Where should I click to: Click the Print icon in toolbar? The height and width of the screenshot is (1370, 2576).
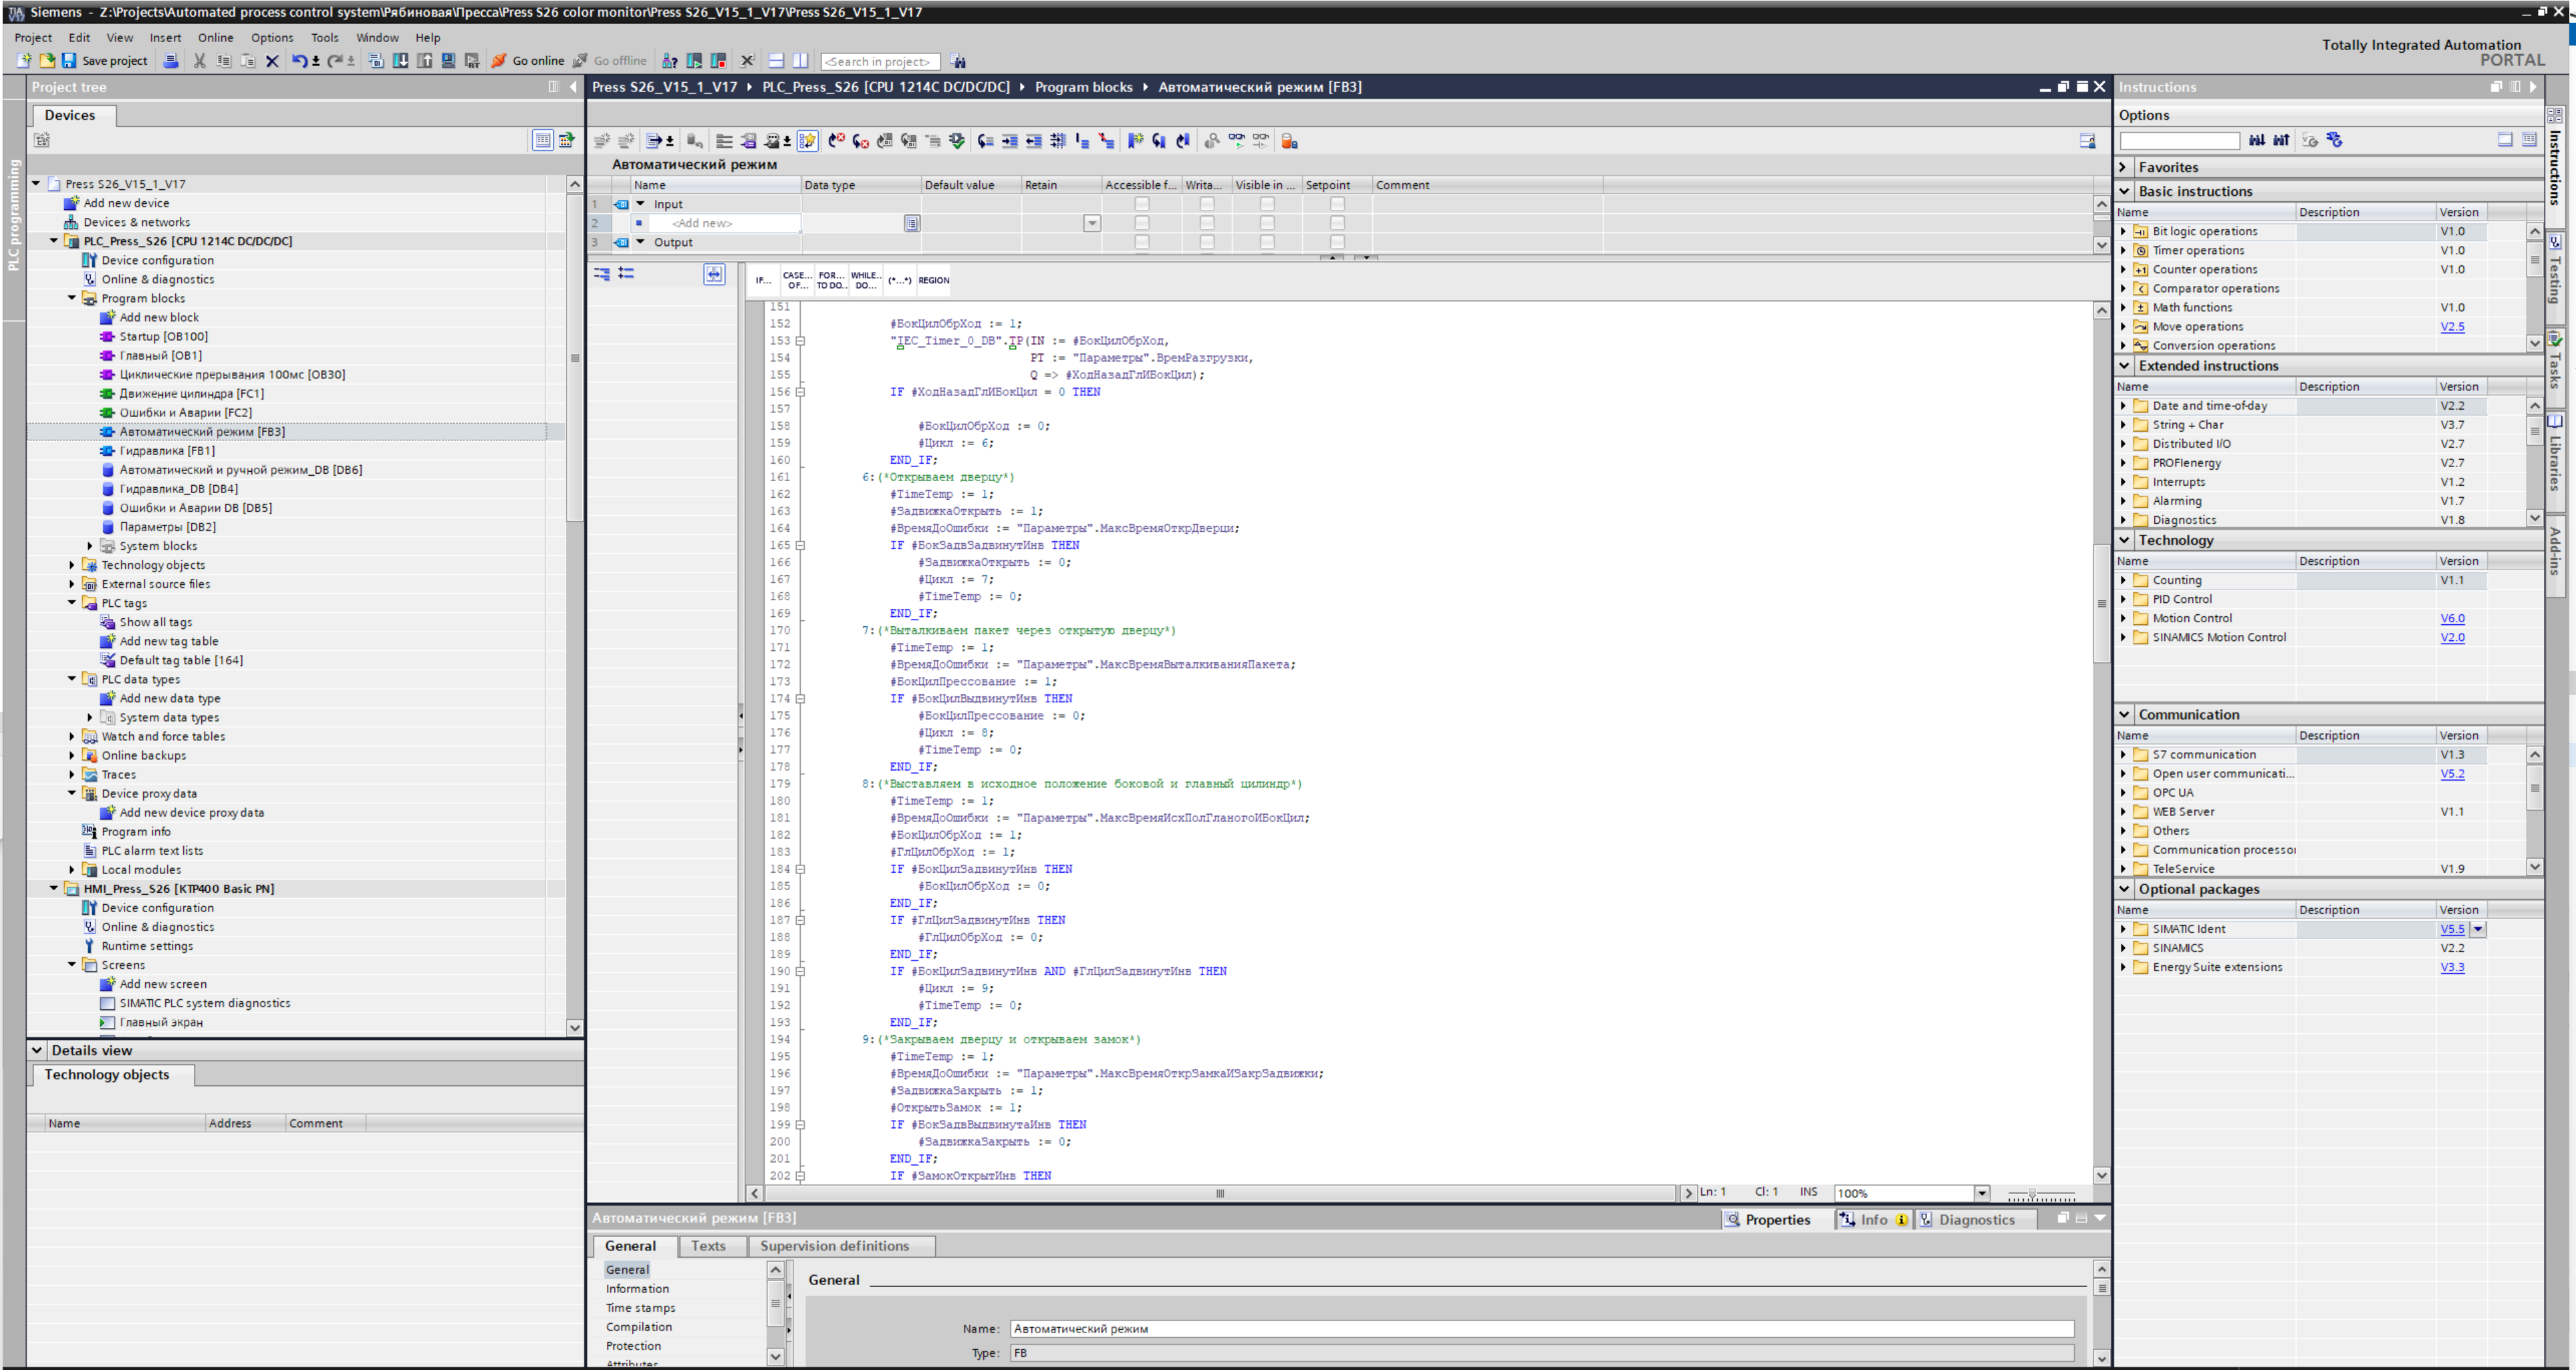point(171,61)
